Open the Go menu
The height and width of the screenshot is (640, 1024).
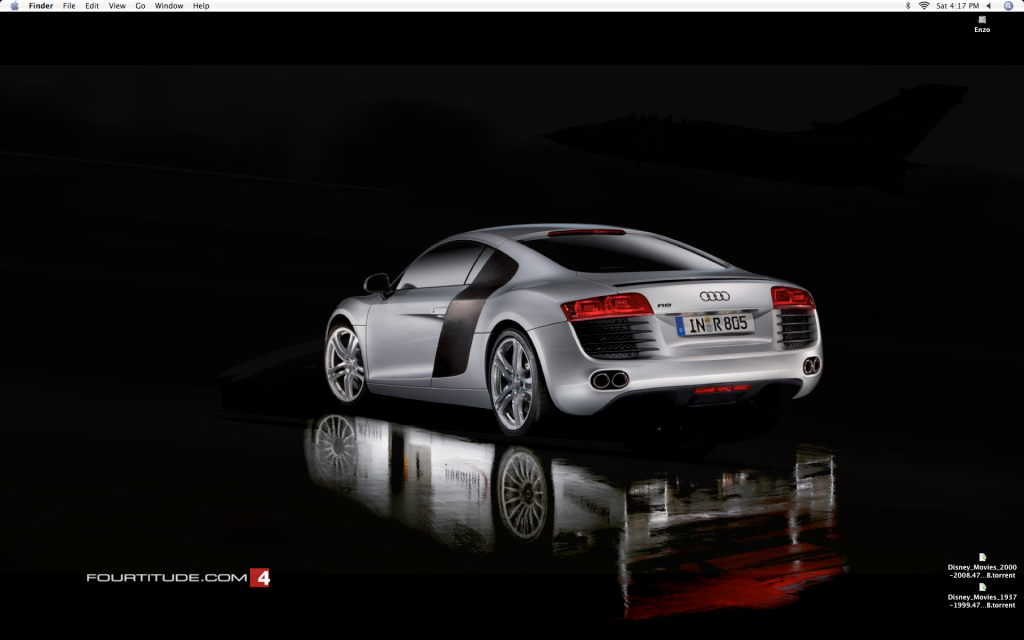click(140, 6)
